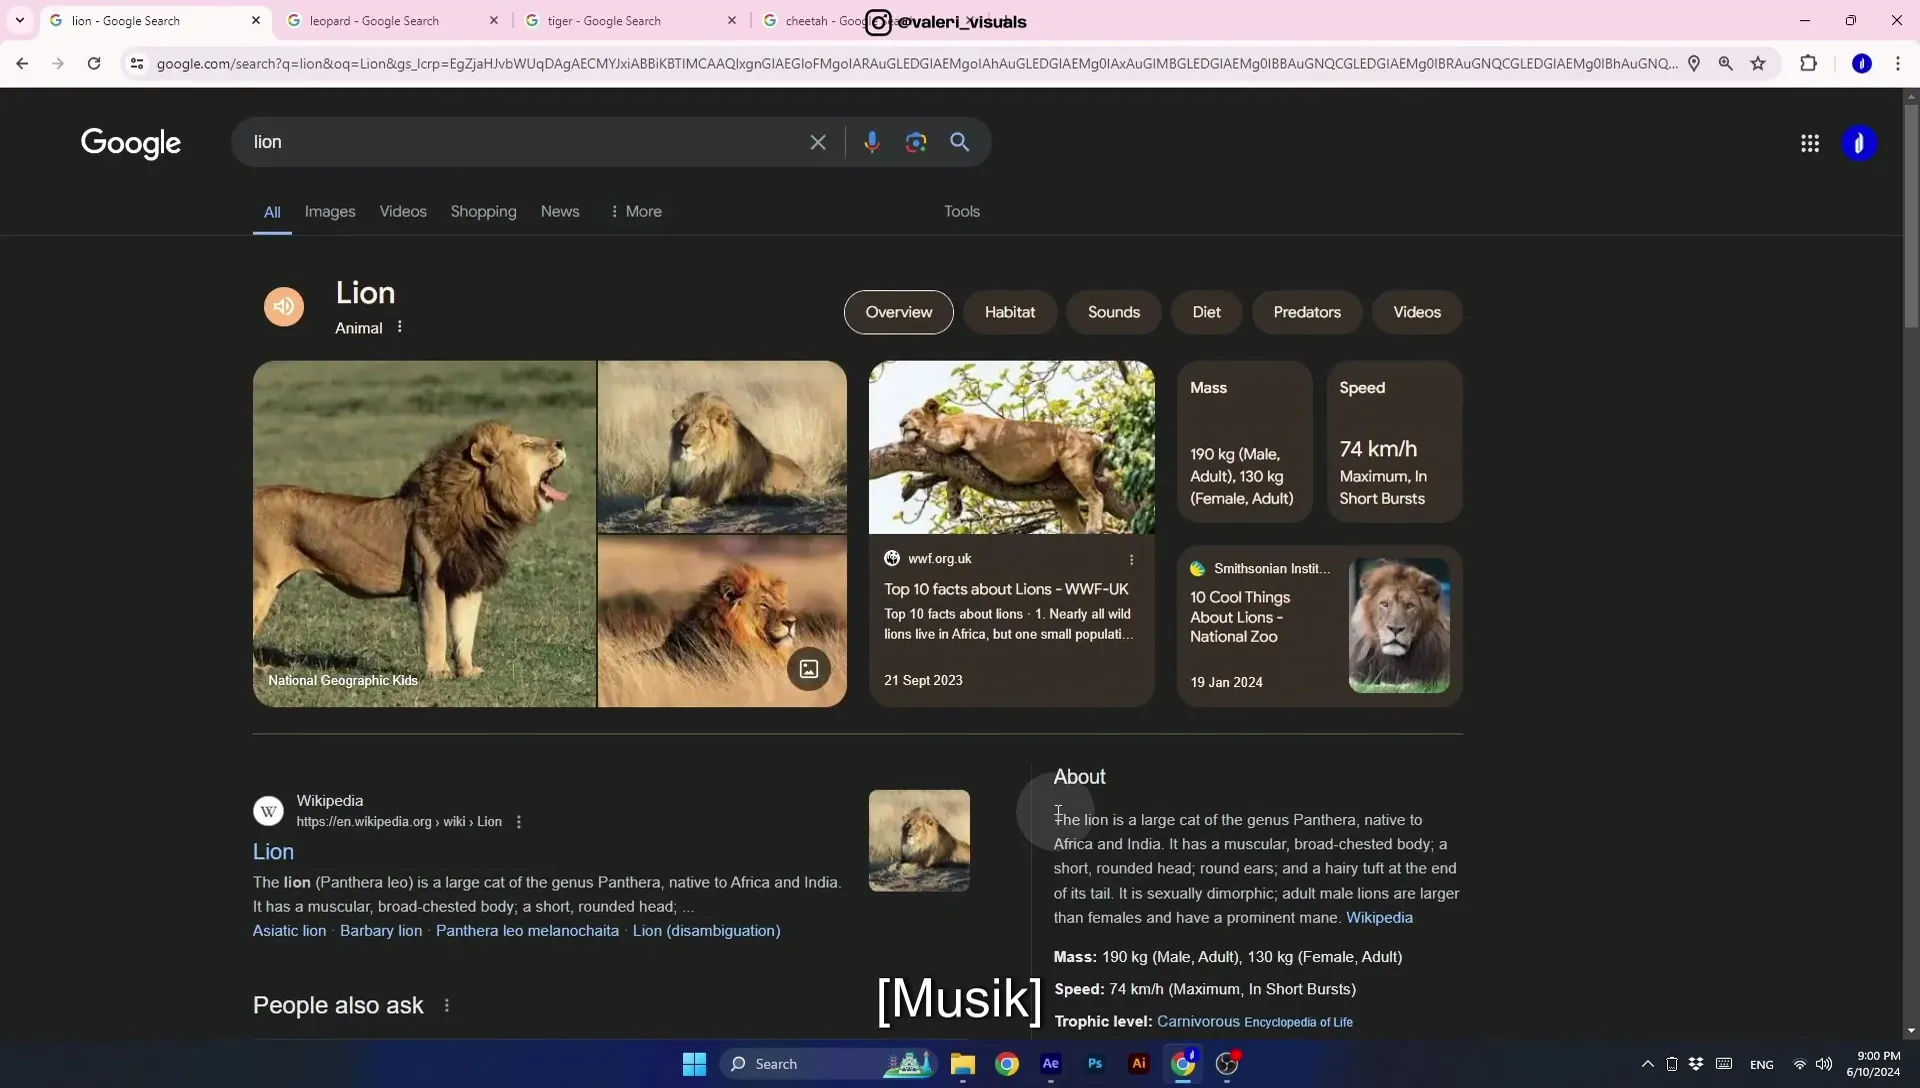Reload the page with the refresh icon

(94, 63)
